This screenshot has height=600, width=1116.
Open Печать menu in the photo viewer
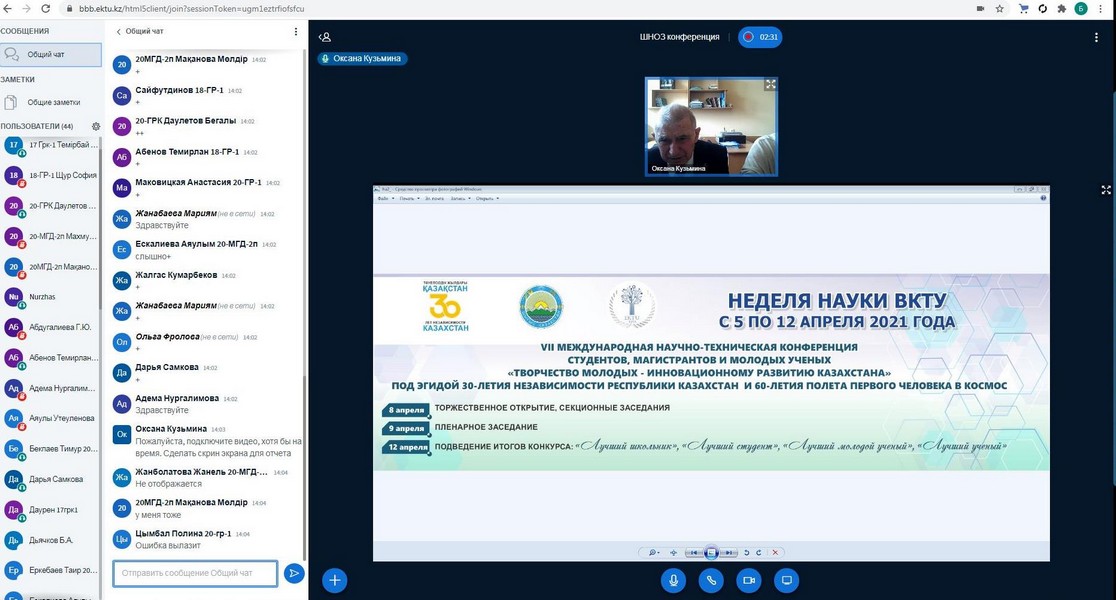[409, 199]
